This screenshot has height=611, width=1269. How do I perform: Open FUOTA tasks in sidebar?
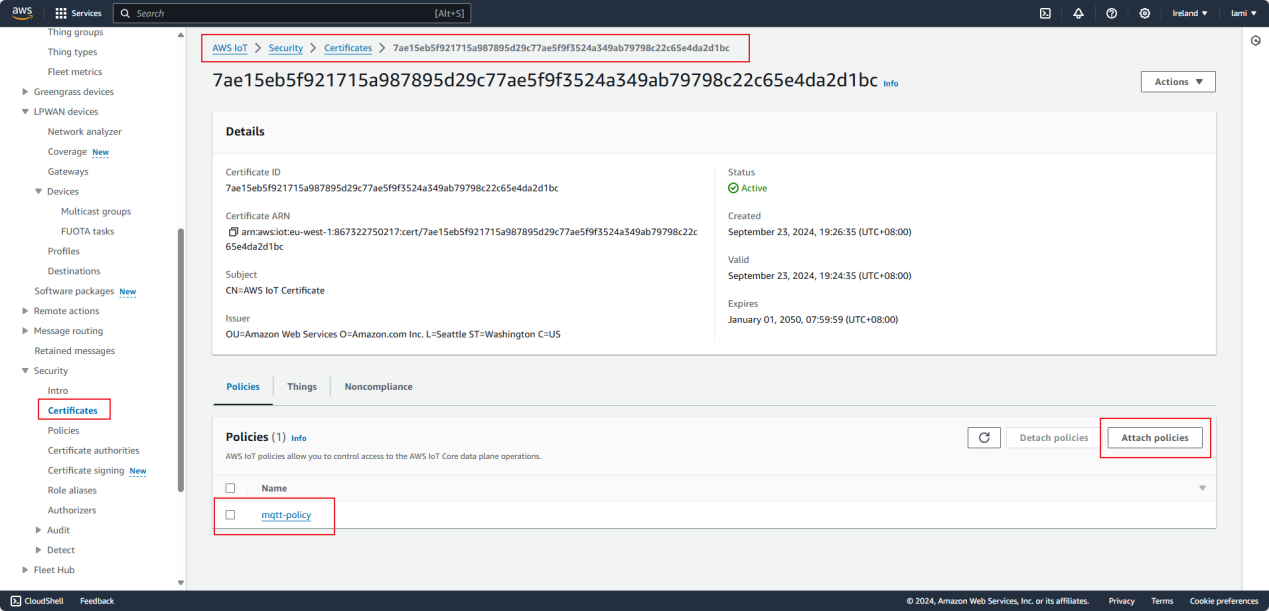click(x=87, y=231)
